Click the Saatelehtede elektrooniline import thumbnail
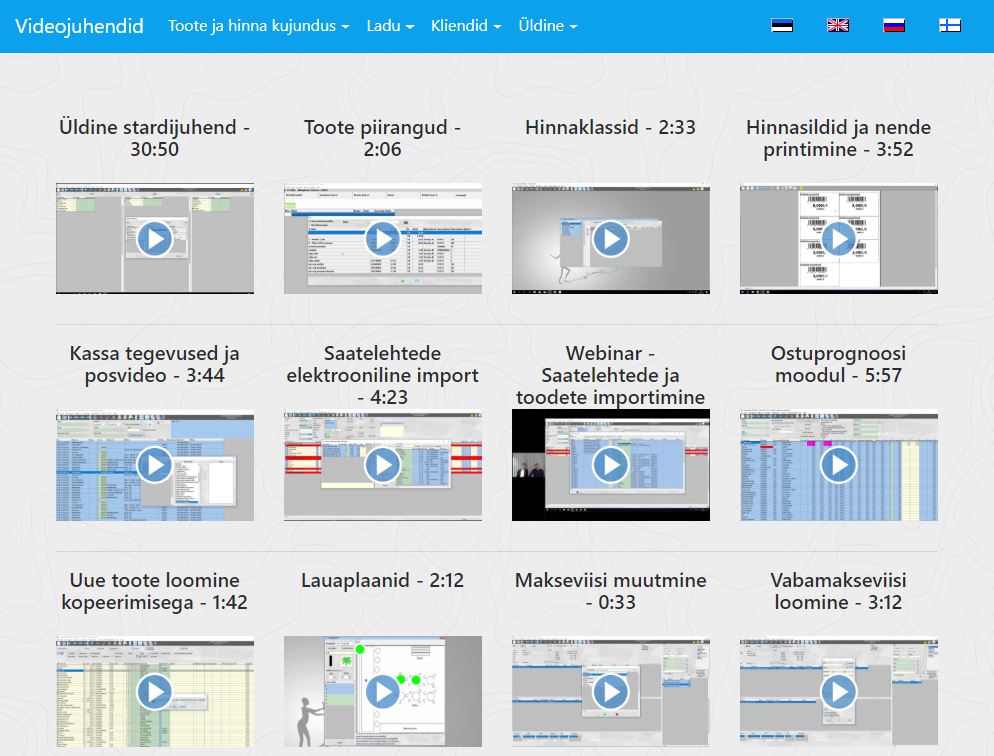The image size is (994, 756). tap(382, 465)
